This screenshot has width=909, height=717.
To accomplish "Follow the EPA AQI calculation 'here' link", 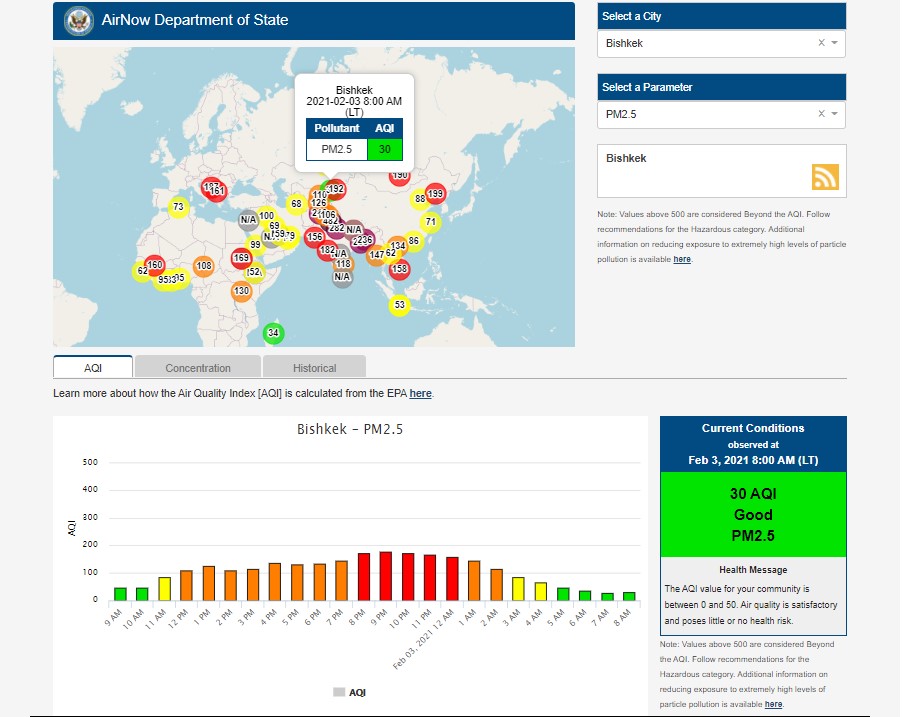I will tap(420, 394).
